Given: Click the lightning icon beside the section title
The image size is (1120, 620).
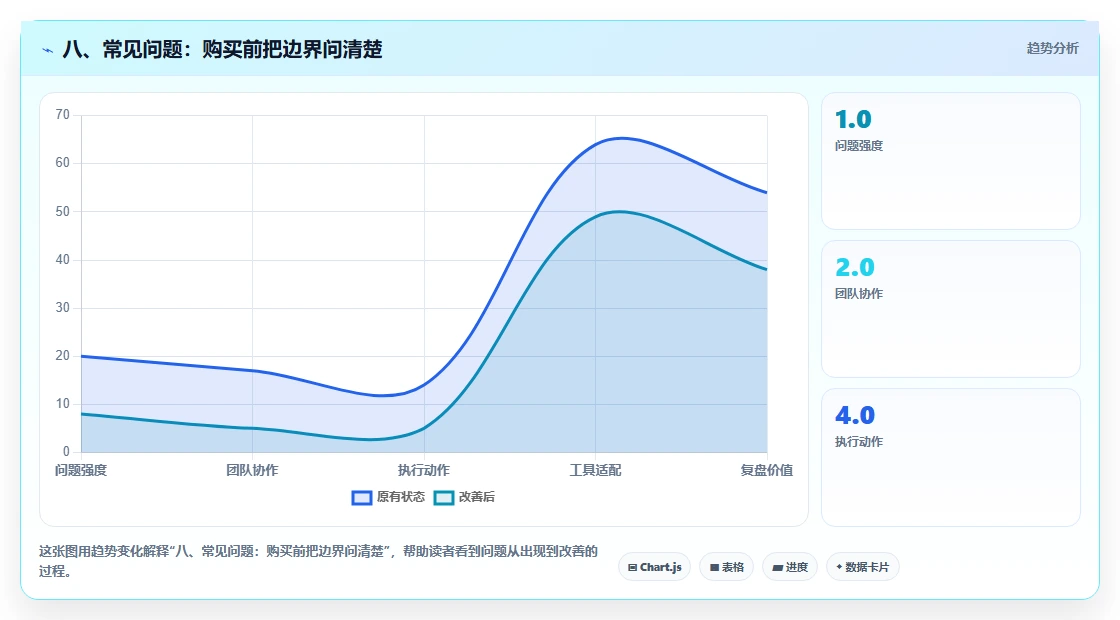Looking at the screenshot, I should [x=48, y=50].
